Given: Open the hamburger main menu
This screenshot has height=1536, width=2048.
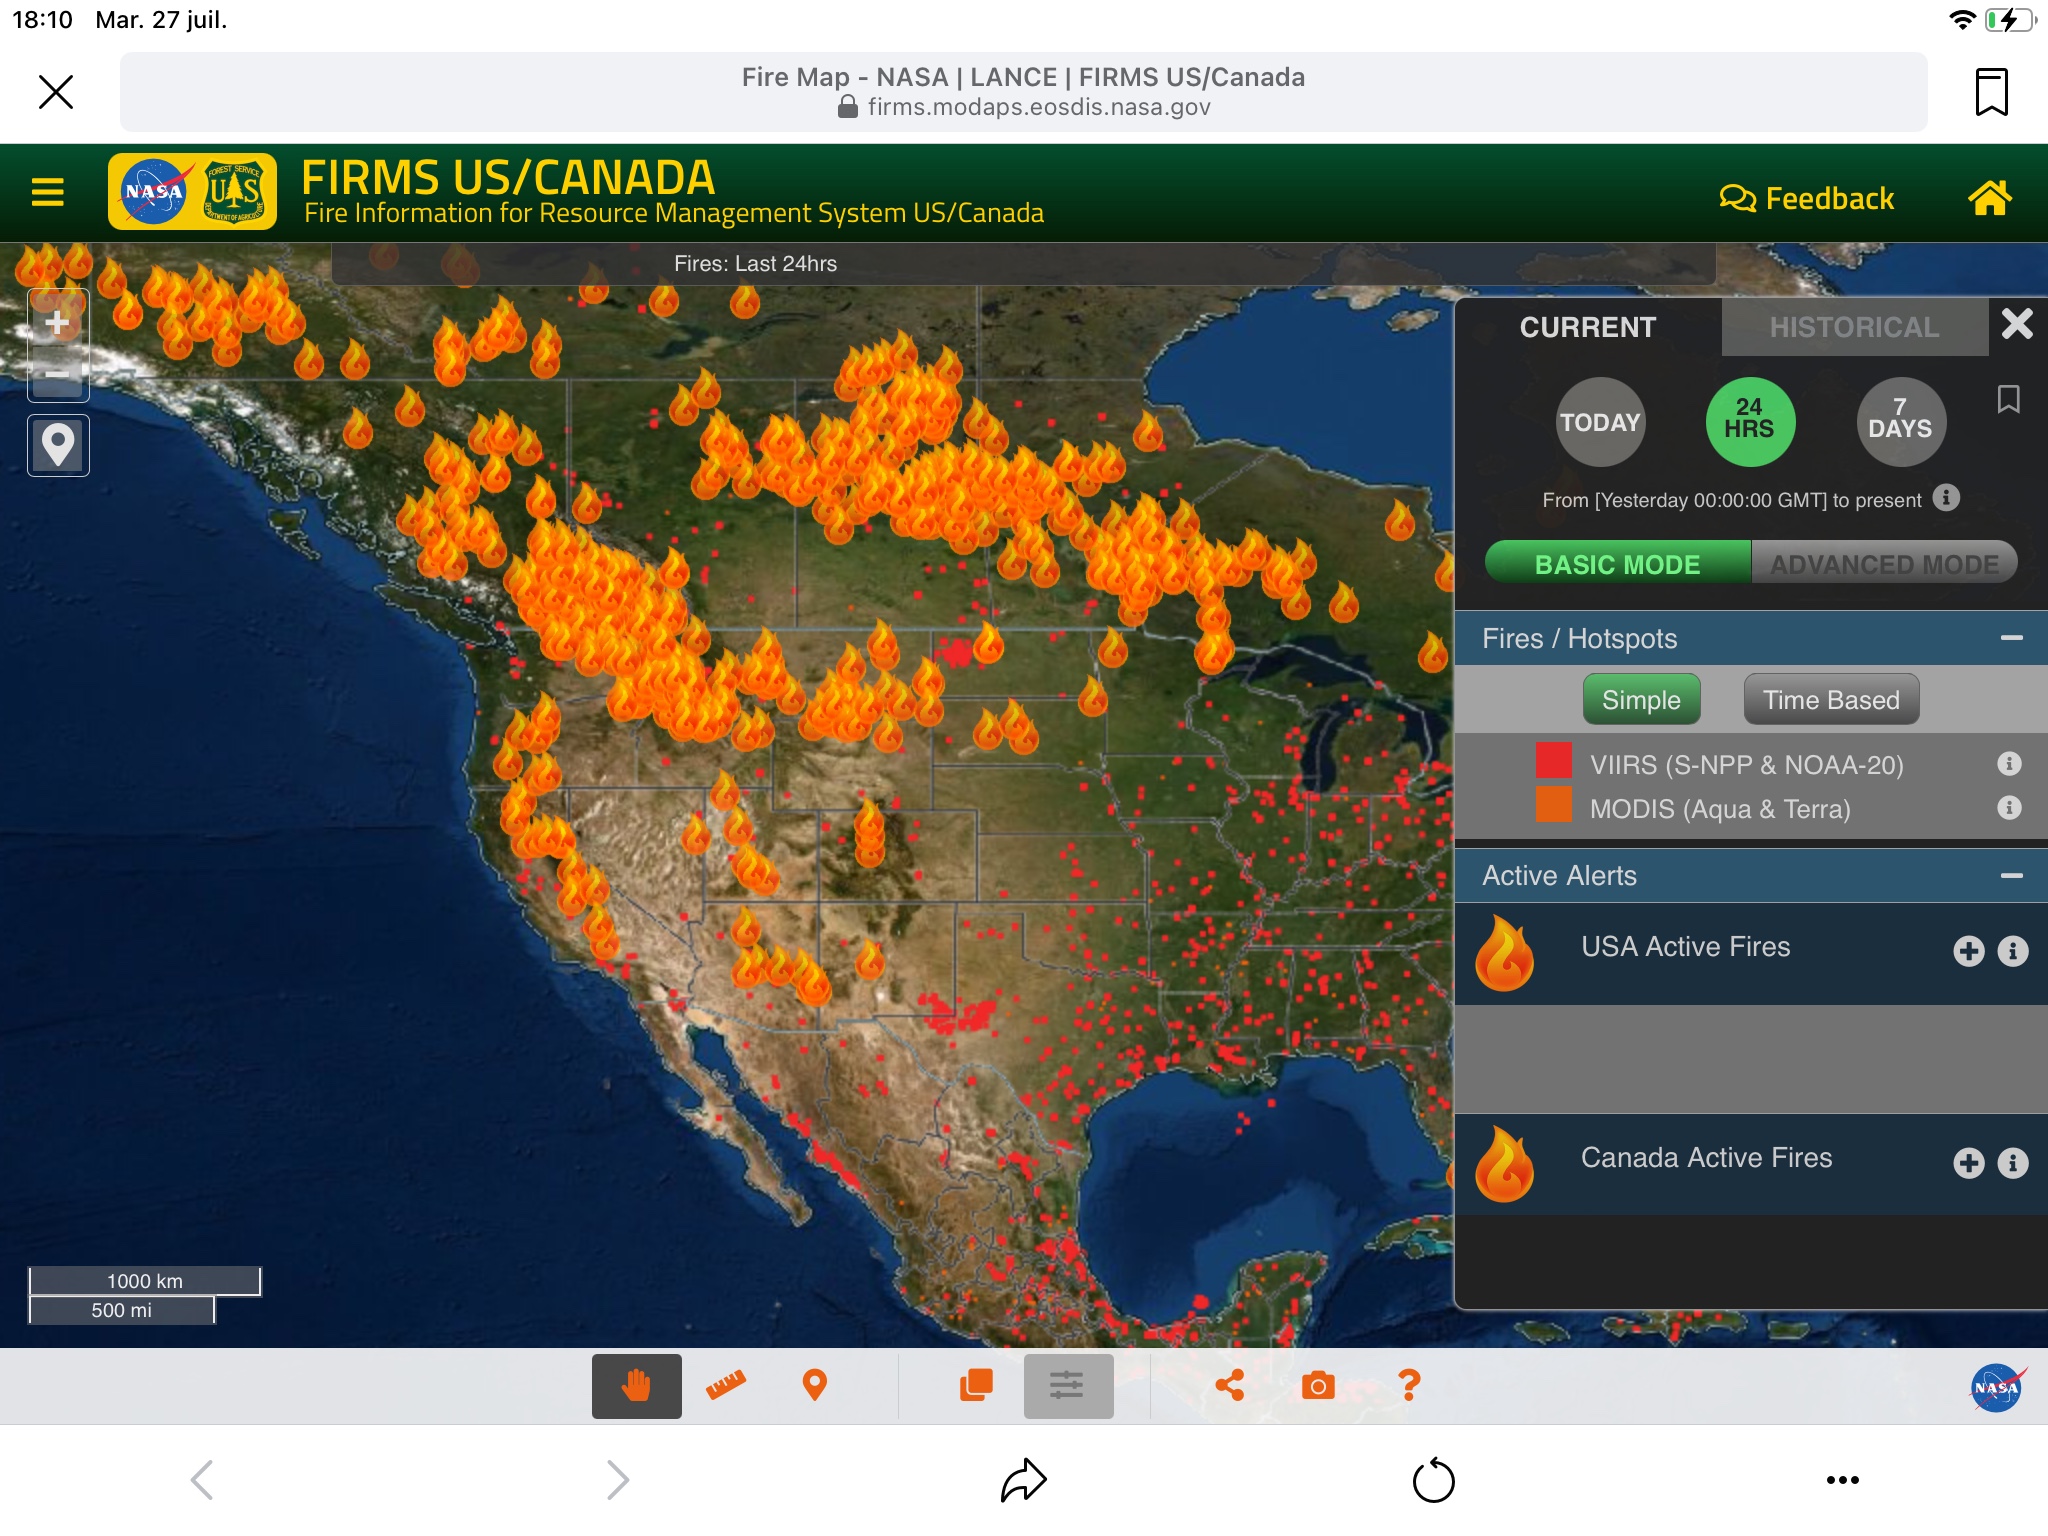Looking at the screenshot, I should point(48,192).
